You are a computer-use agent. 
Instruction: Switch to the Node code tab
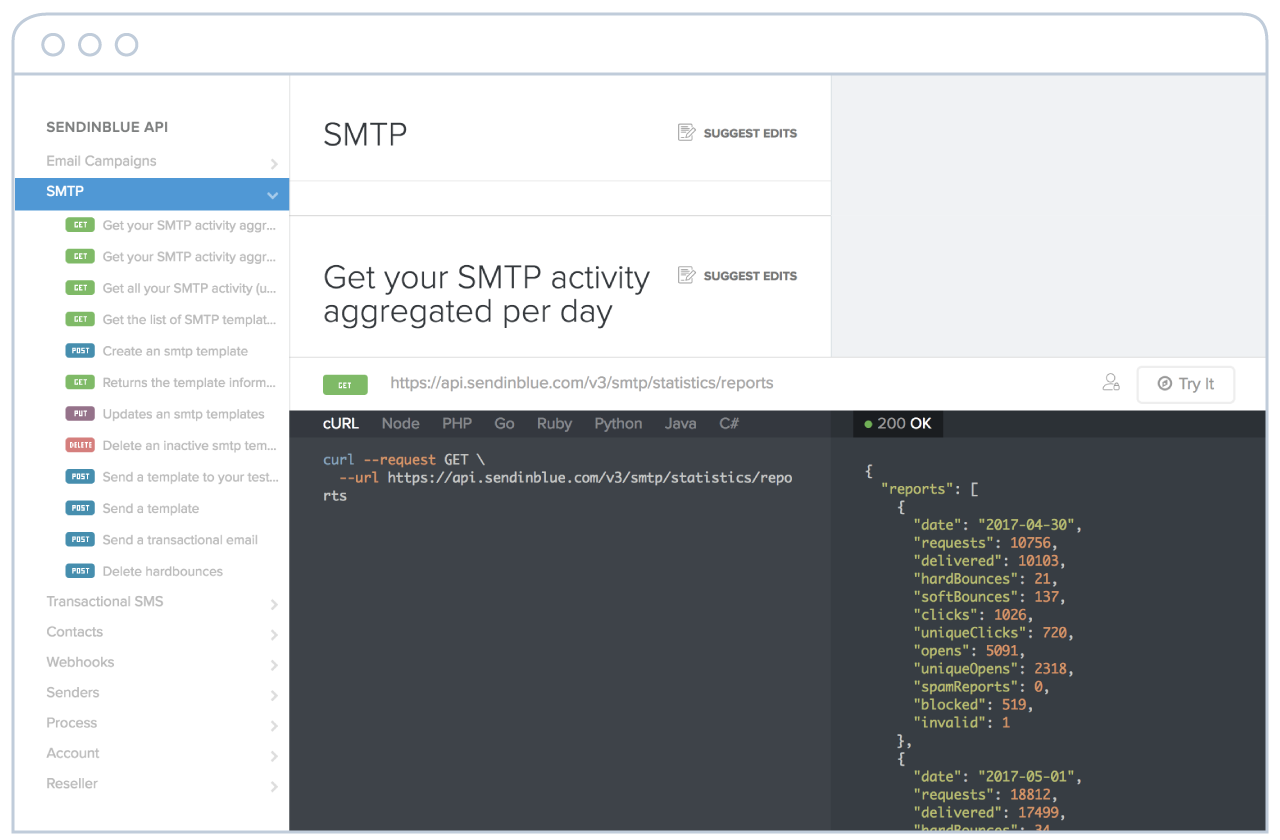coord(400,423)
